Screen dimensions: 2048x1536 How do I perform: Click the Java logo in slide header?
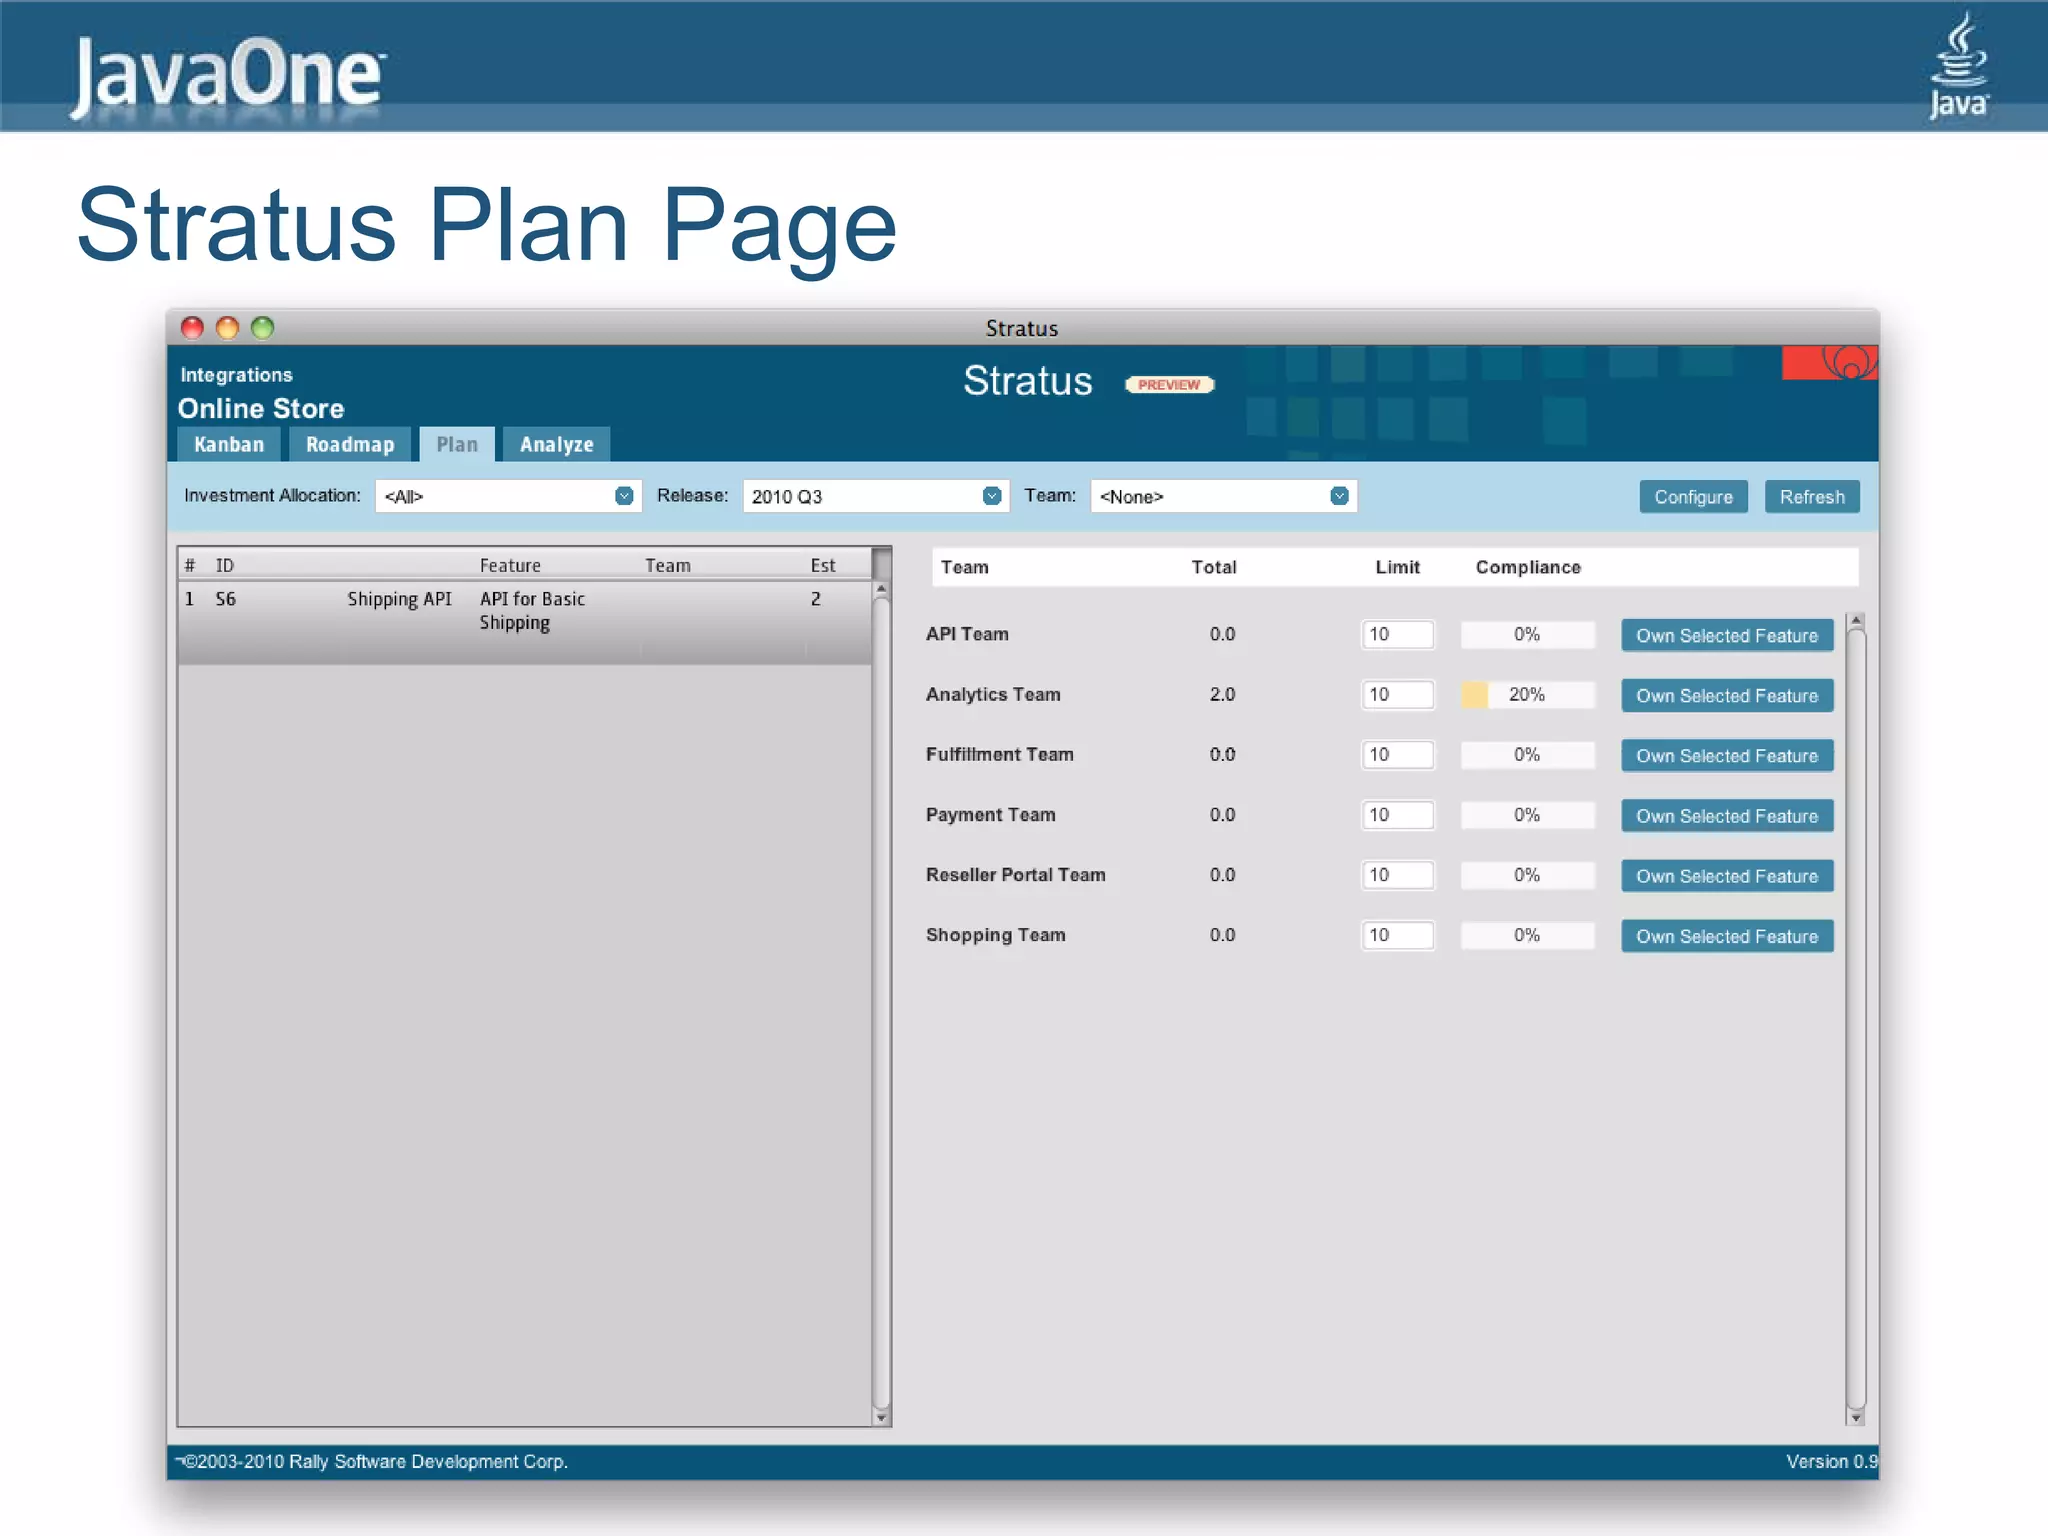pyautogui.click(x=1958, y=66)
